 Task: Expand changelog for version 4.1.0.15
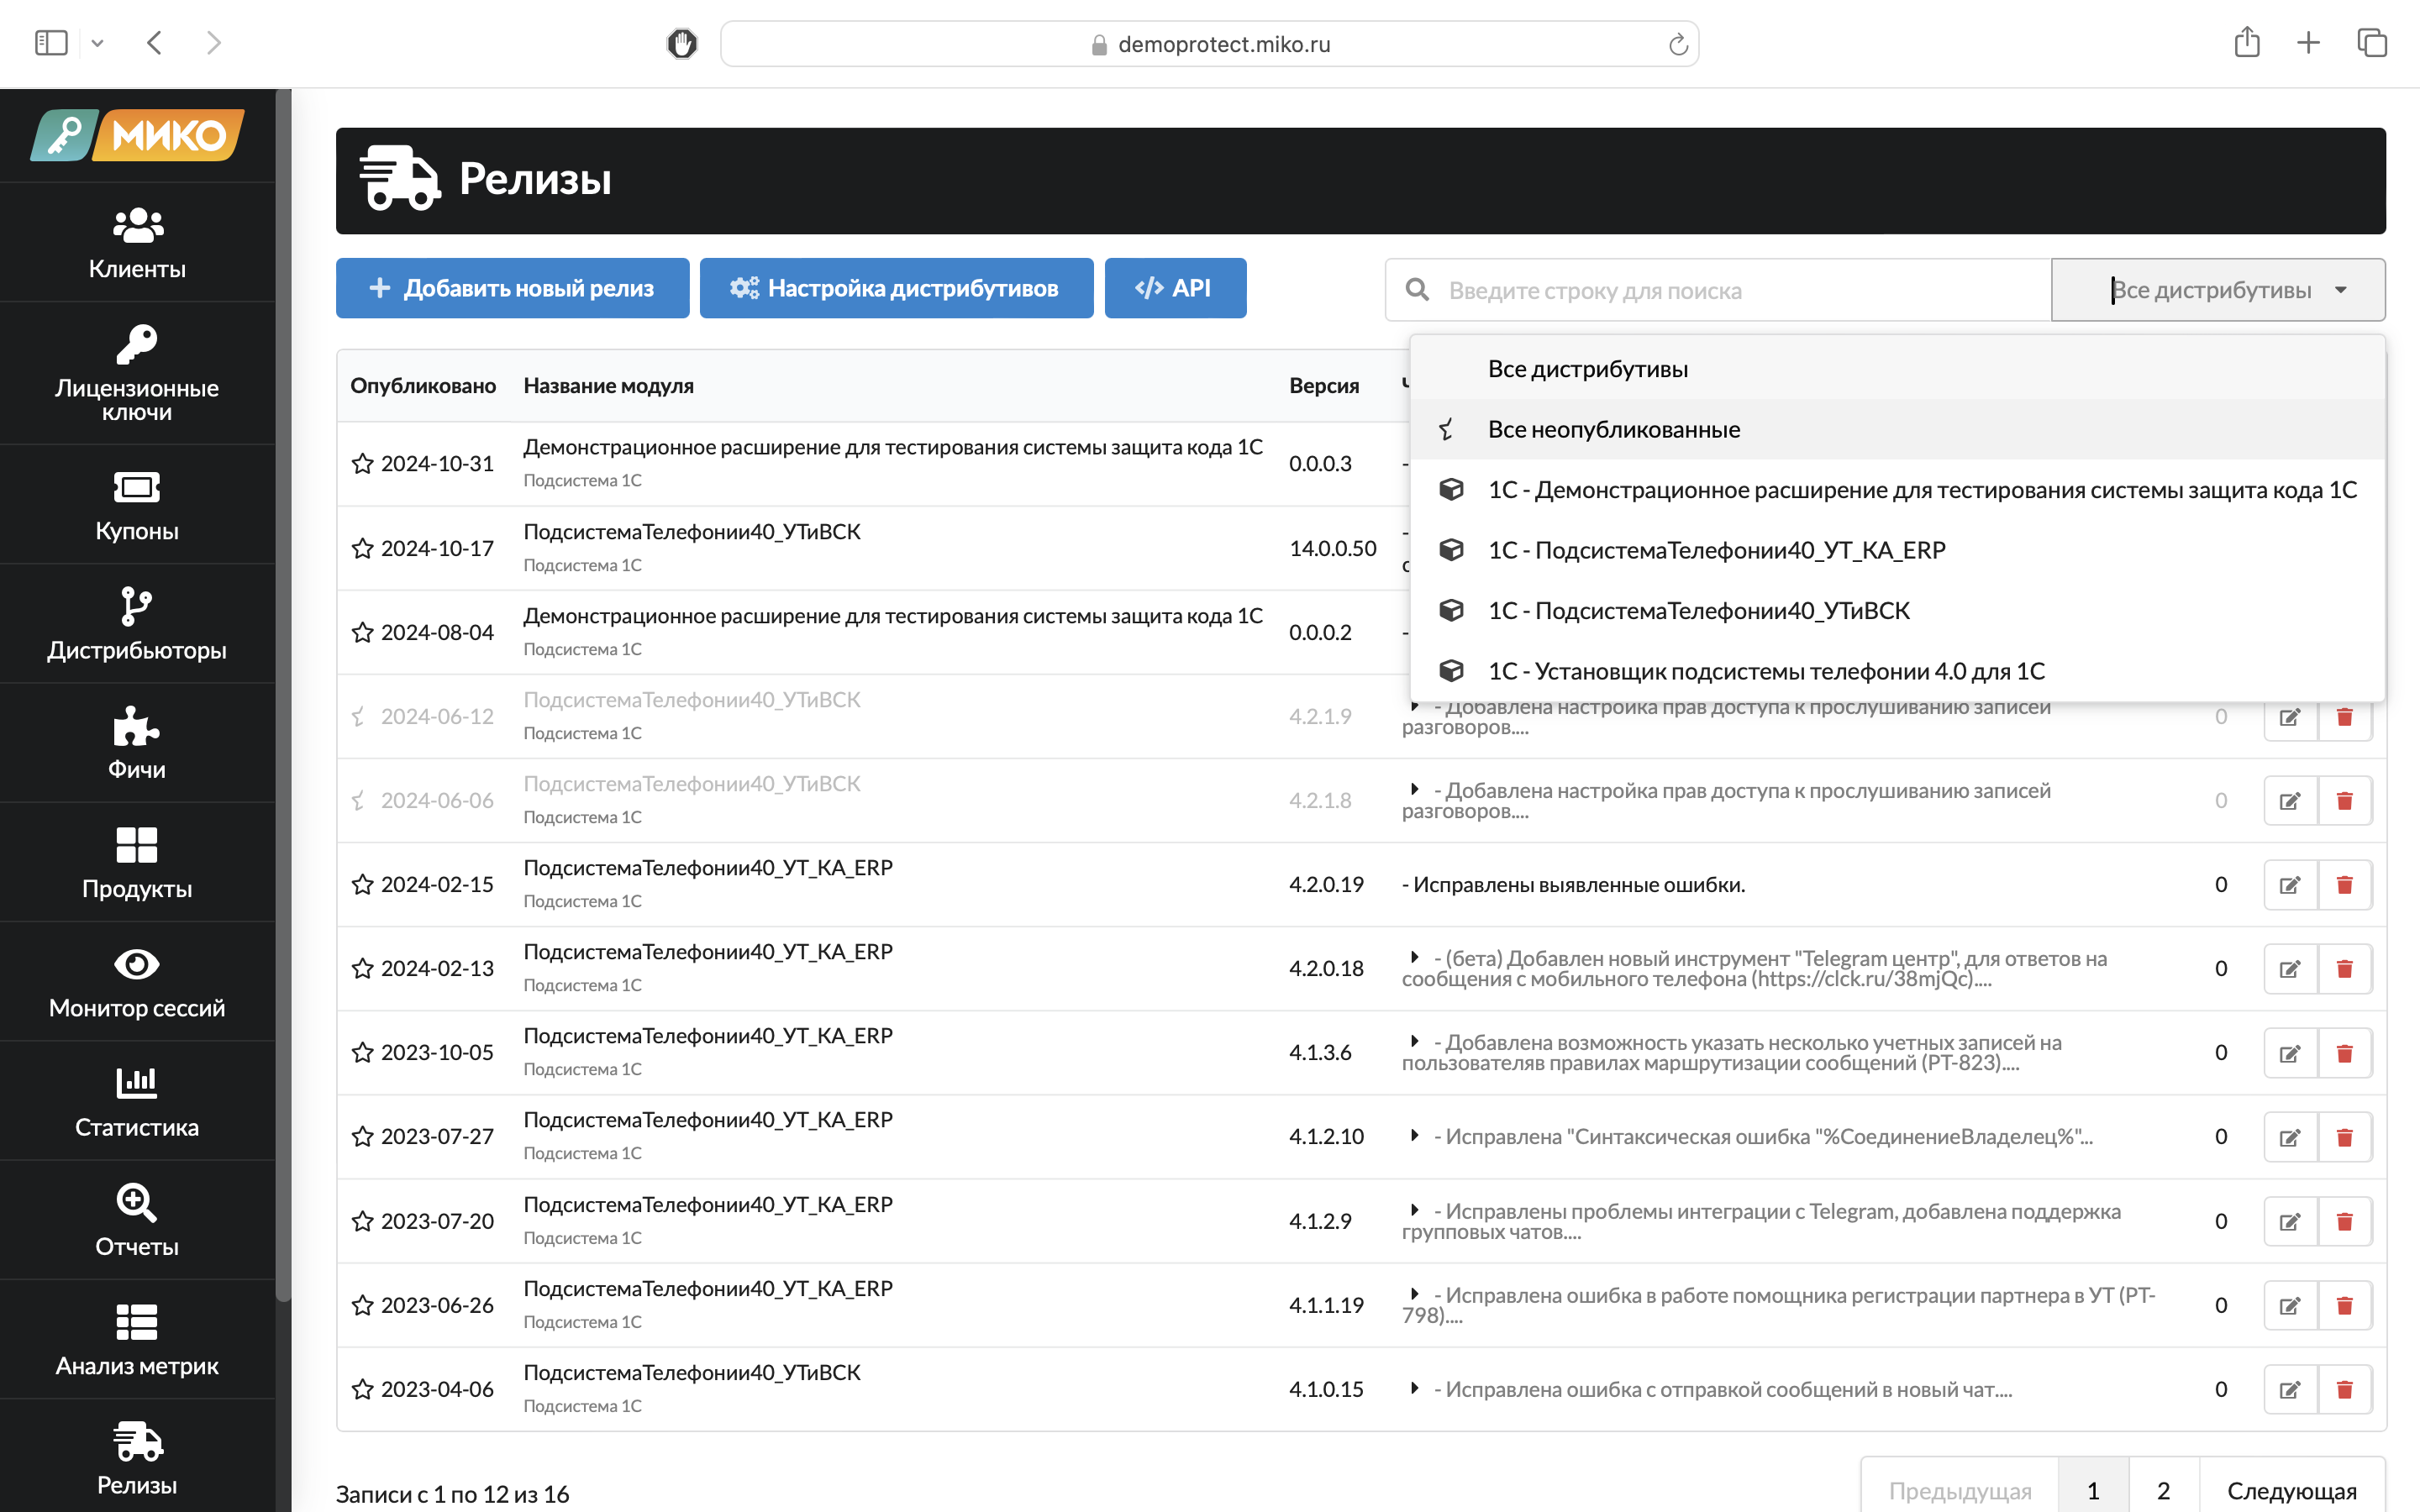click(x=1414, y=1388)
